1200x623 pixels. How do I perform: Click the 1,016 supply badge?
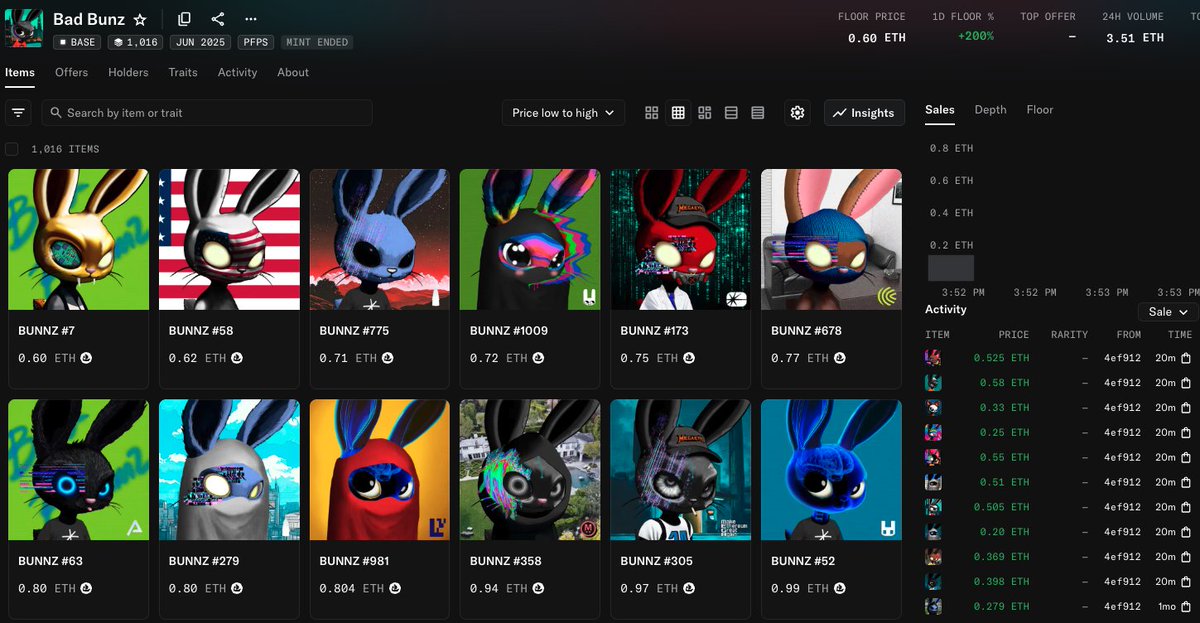pos(136,43)
